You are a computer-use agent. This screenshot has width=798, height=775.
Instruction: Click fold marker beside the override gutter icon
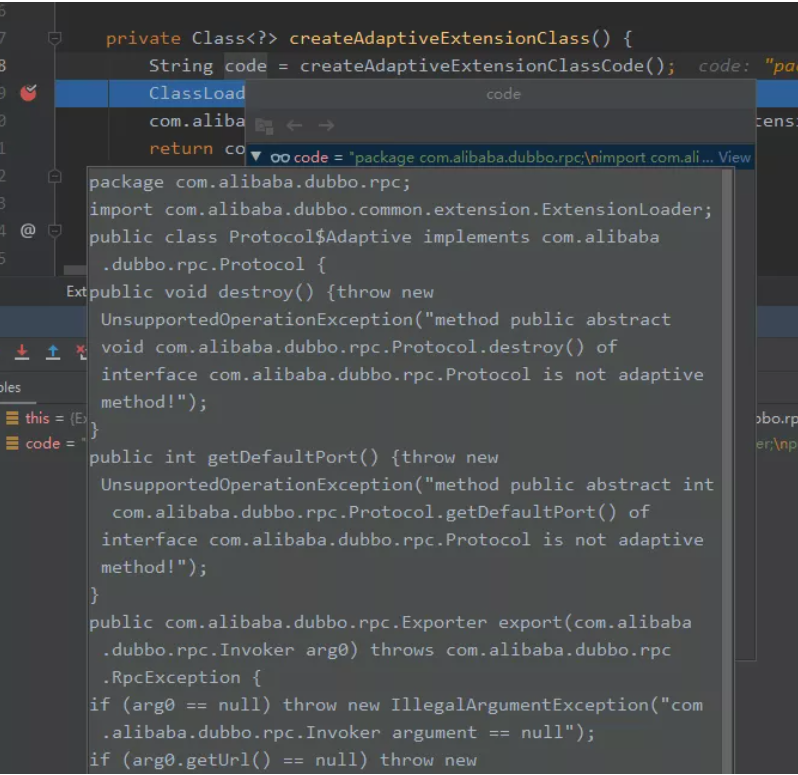point(55,230)
